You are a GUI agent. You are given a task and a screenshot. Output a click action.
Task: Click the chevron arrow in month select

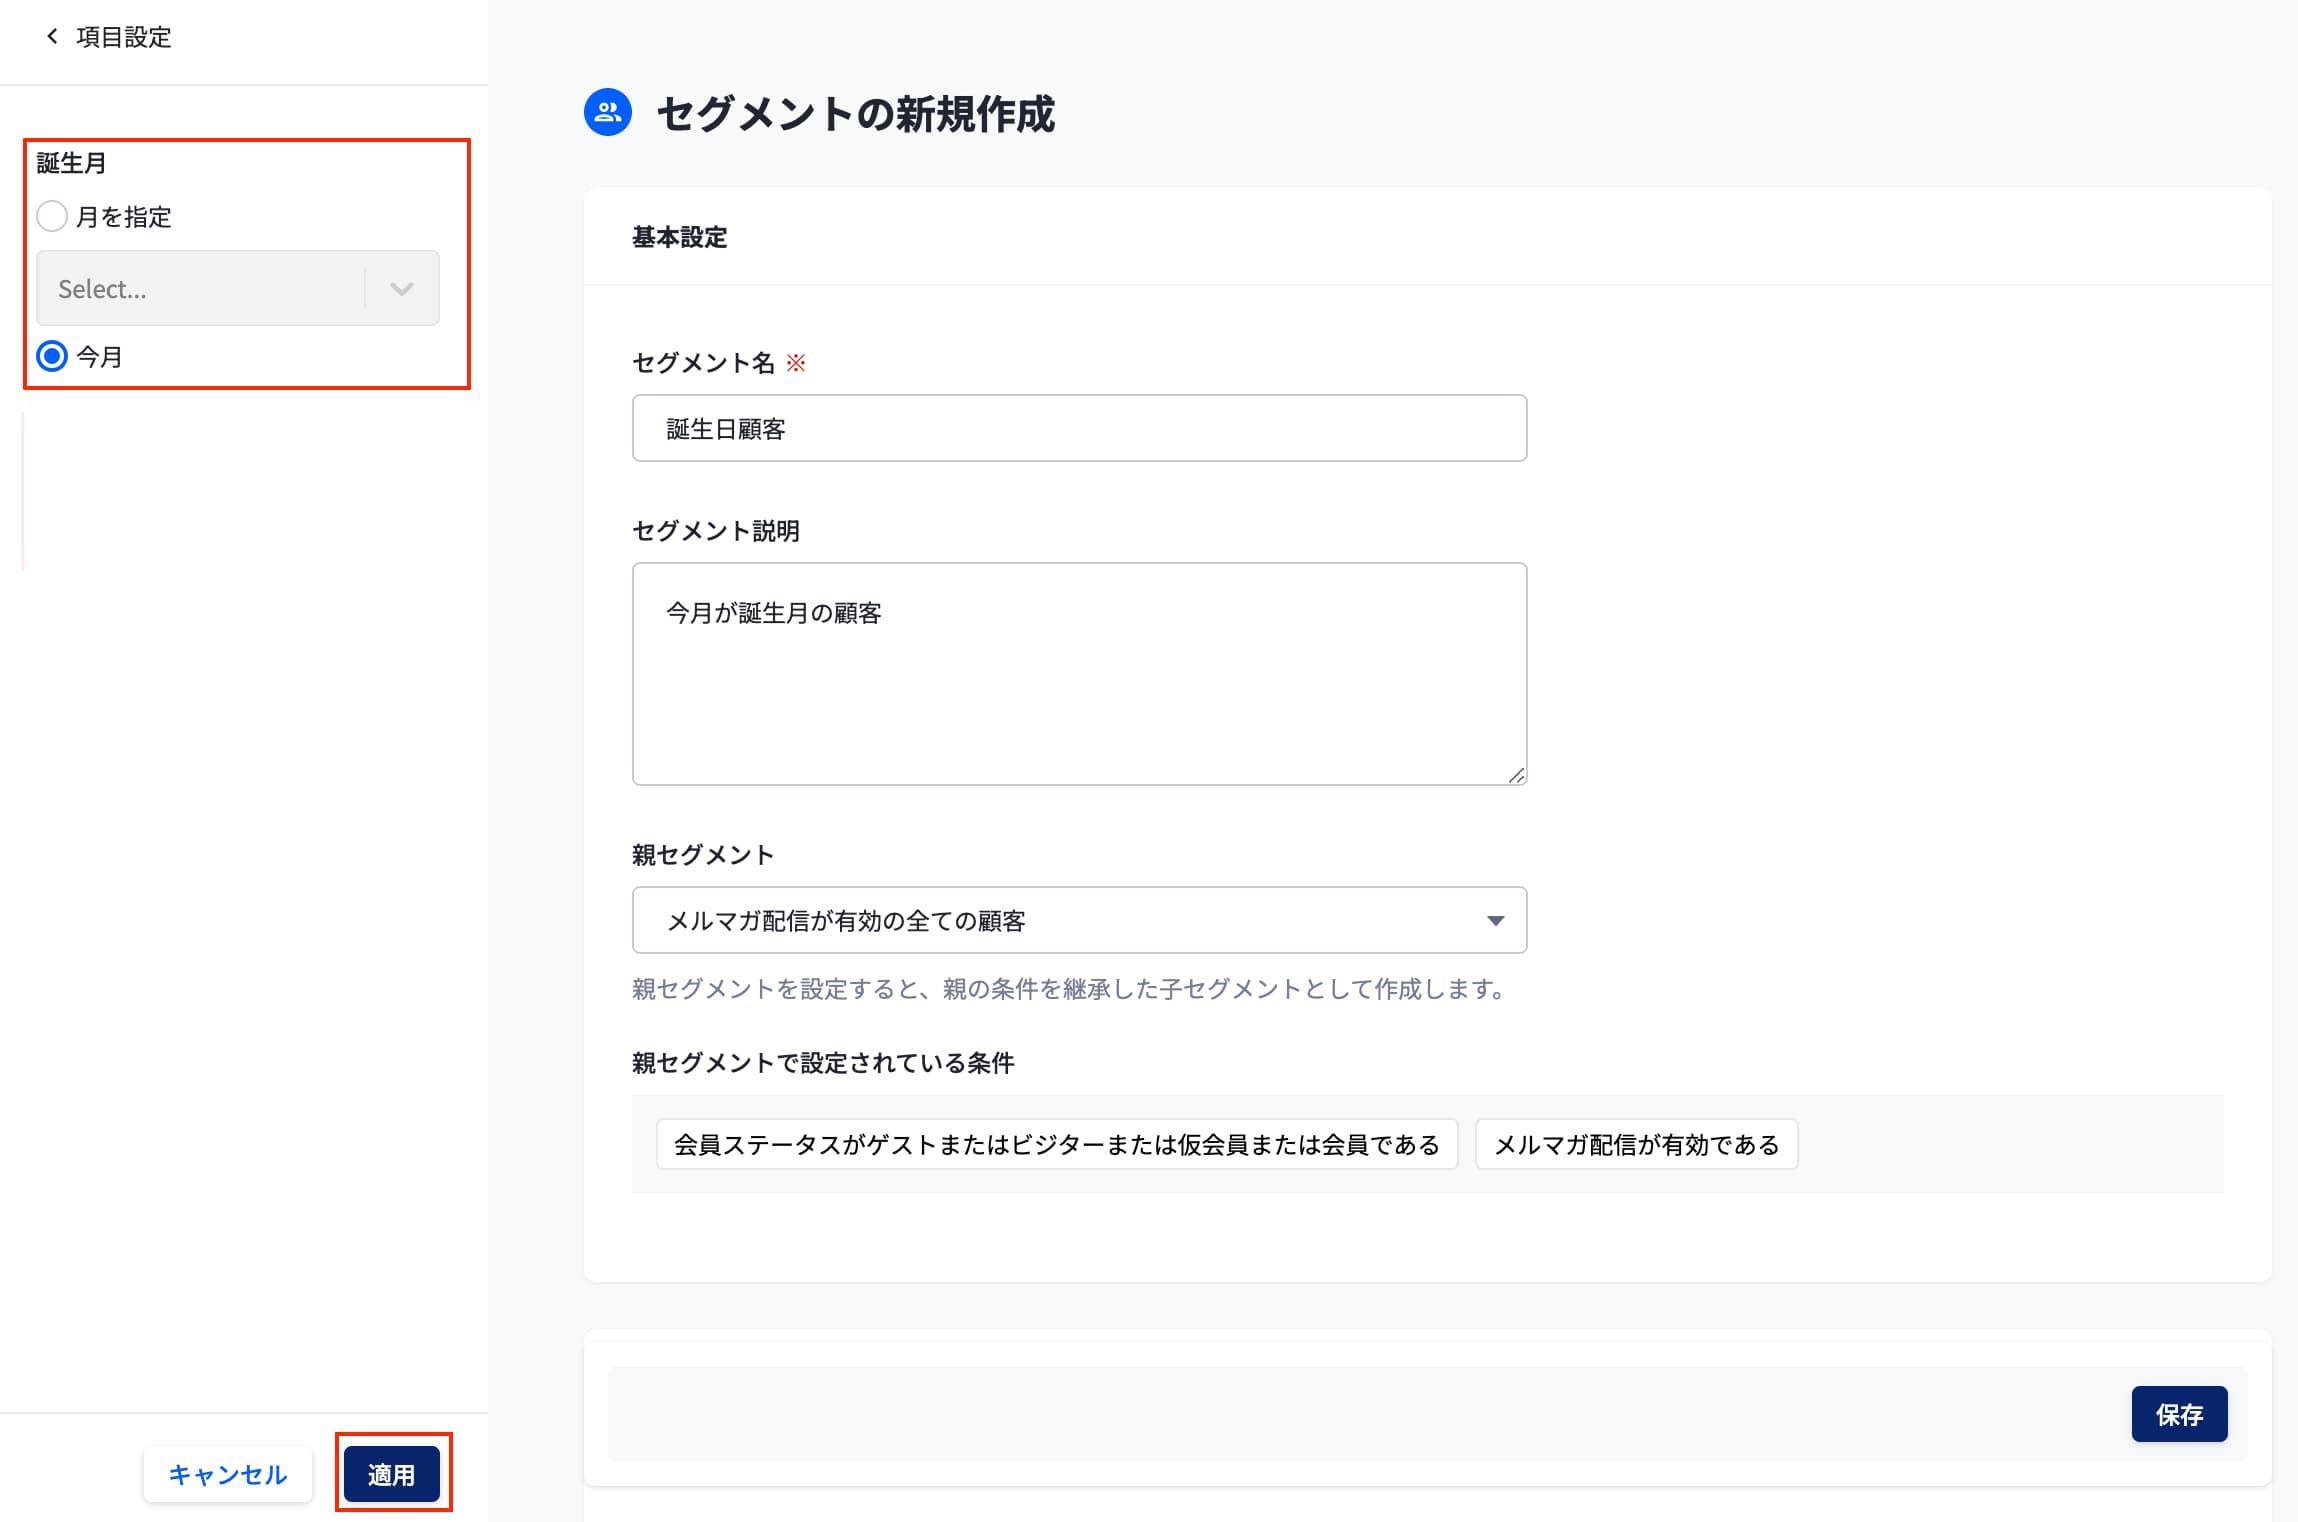pos(402,289)
